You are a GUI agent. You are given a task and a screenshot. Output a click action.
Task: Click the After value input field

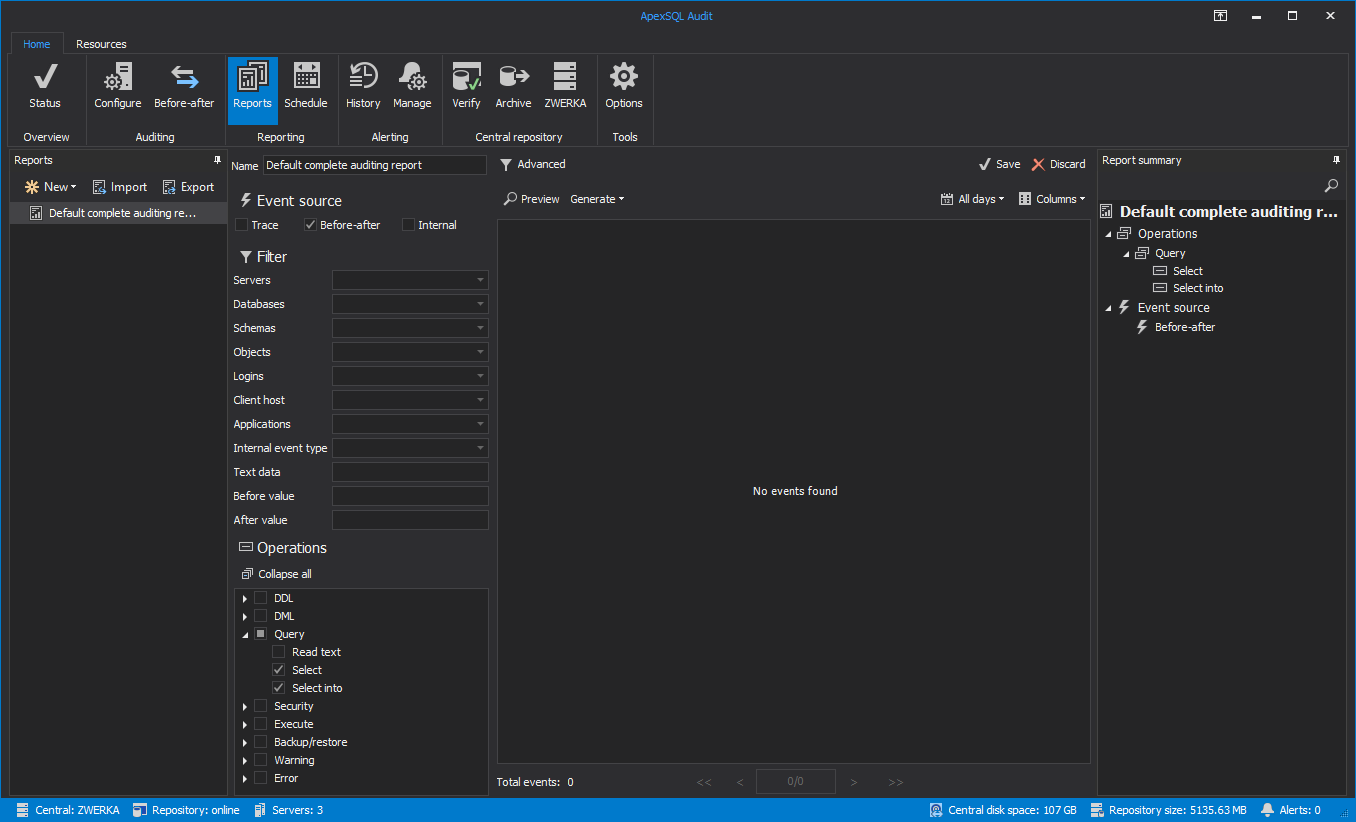point(410,520)
